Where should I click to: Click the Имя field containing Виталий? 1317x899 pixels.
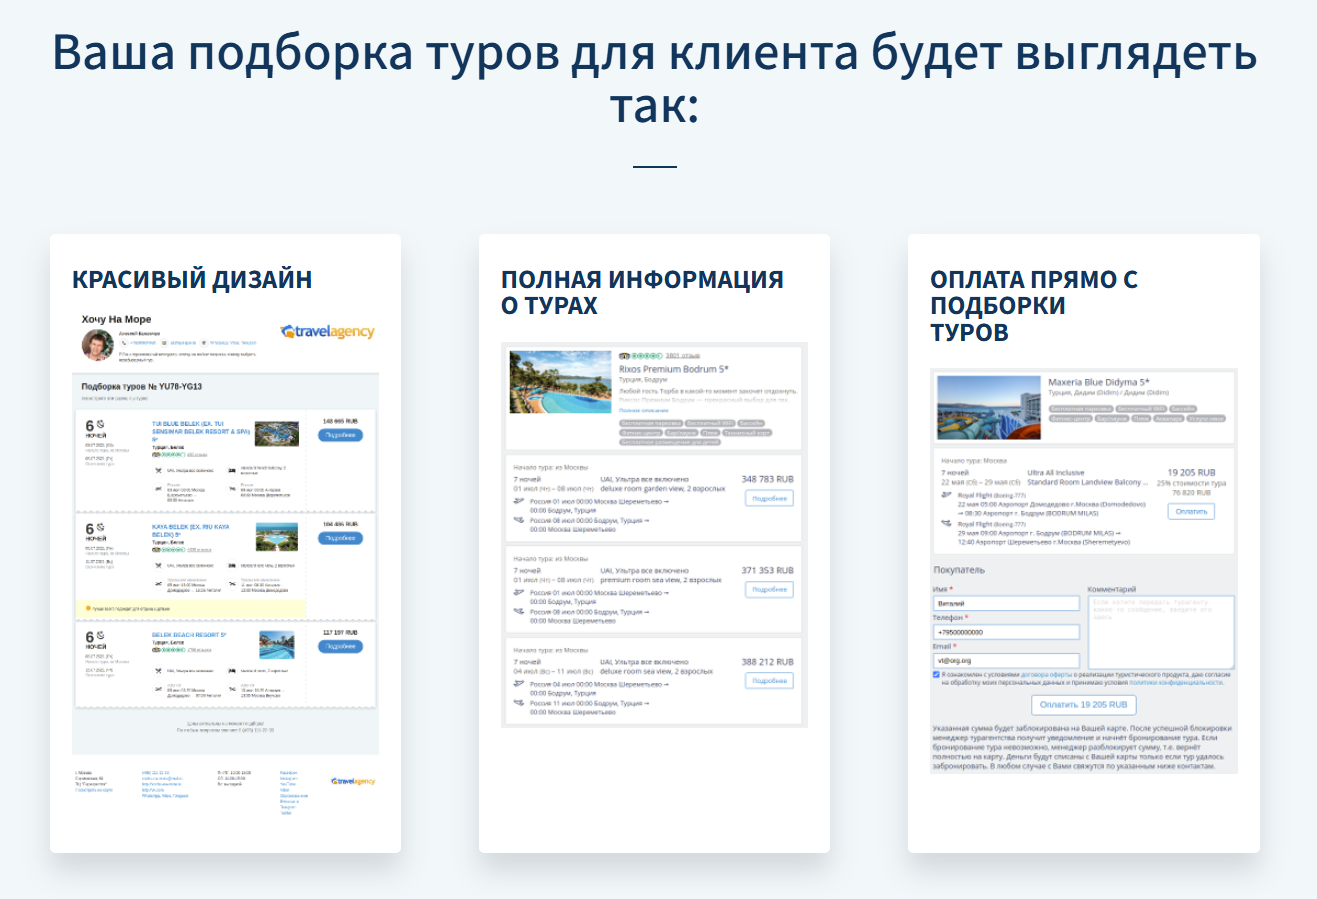tap(1006, 604)
